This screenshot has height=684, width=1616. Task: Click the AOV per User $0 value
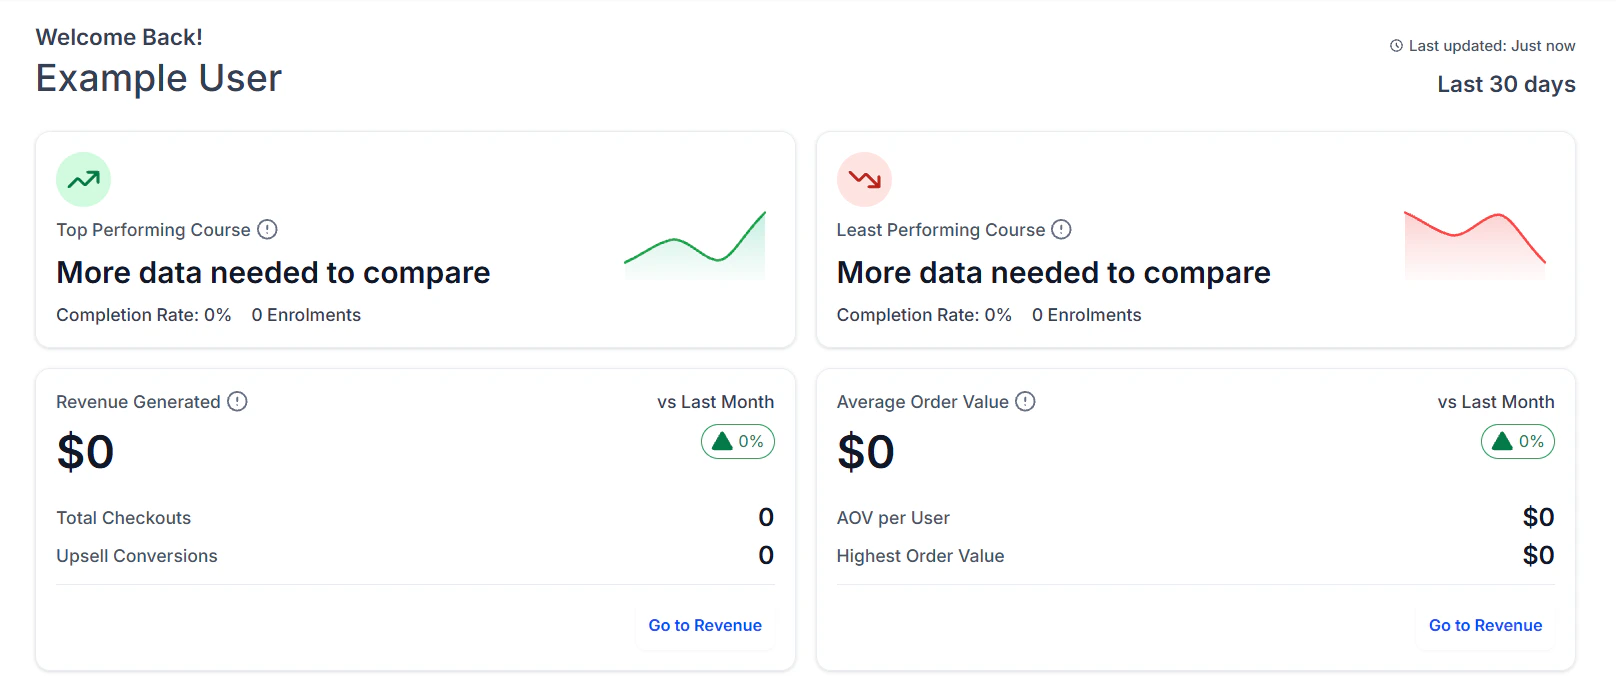(x=1539, y=517)
